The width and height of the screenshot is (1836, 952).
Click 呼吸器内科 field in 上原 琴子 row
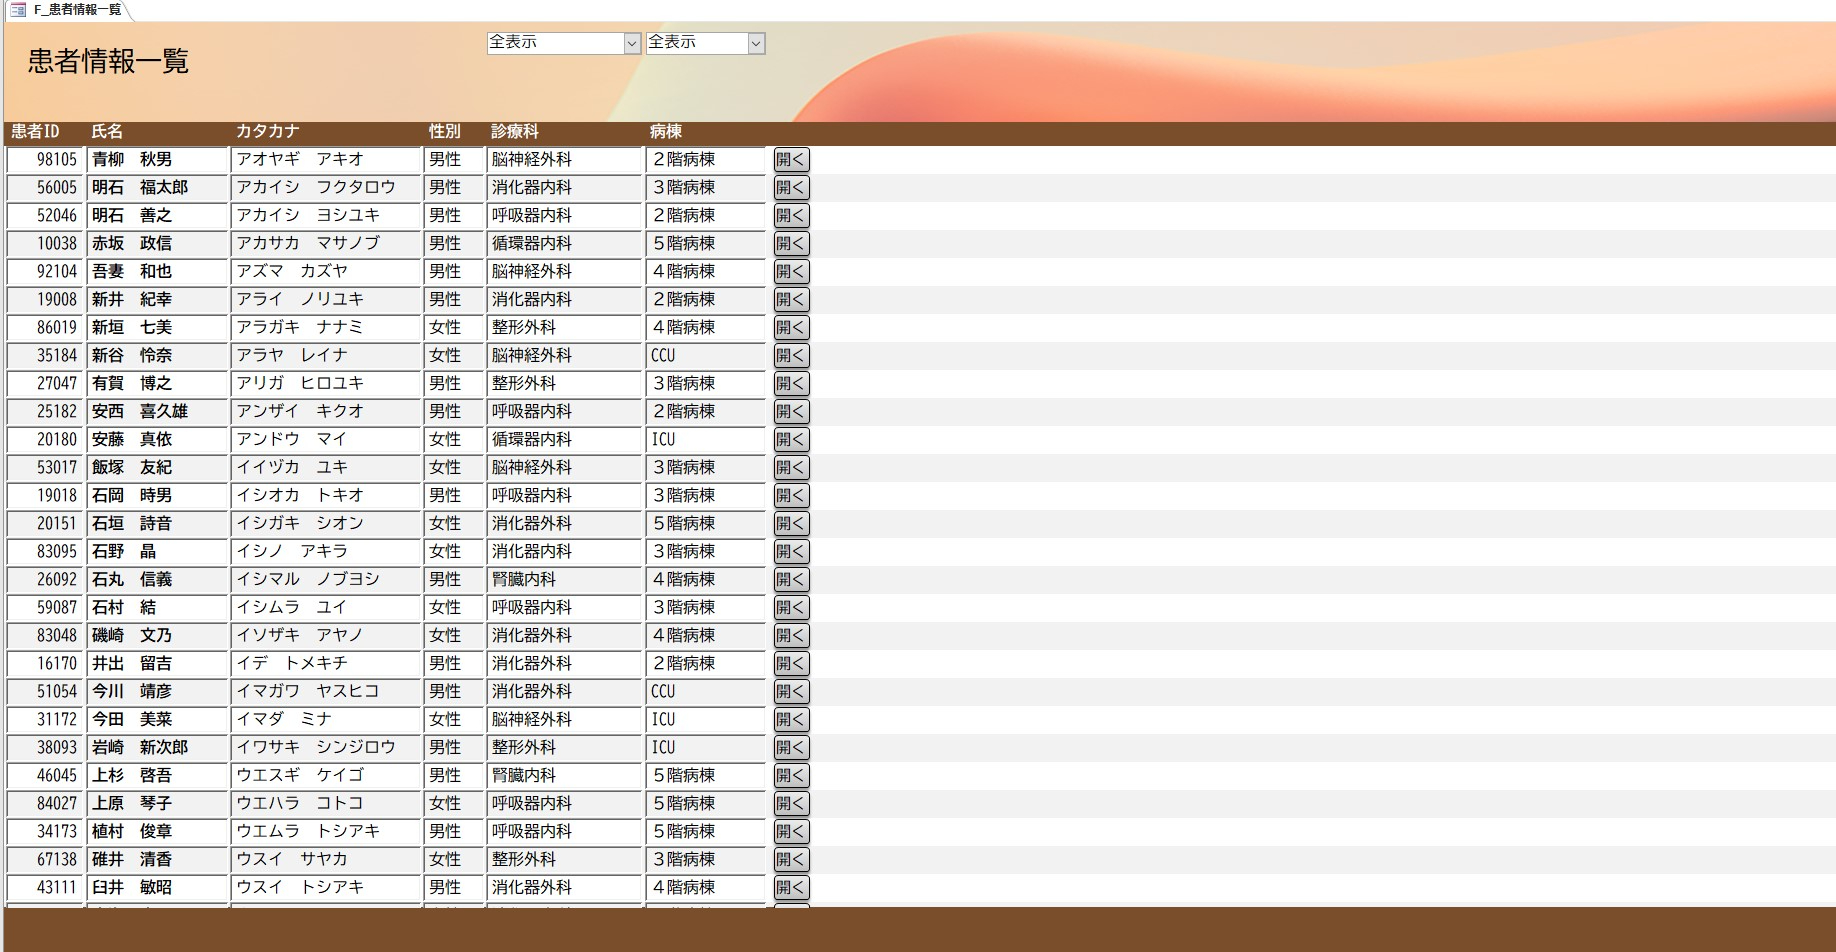(x=564, y=803)
